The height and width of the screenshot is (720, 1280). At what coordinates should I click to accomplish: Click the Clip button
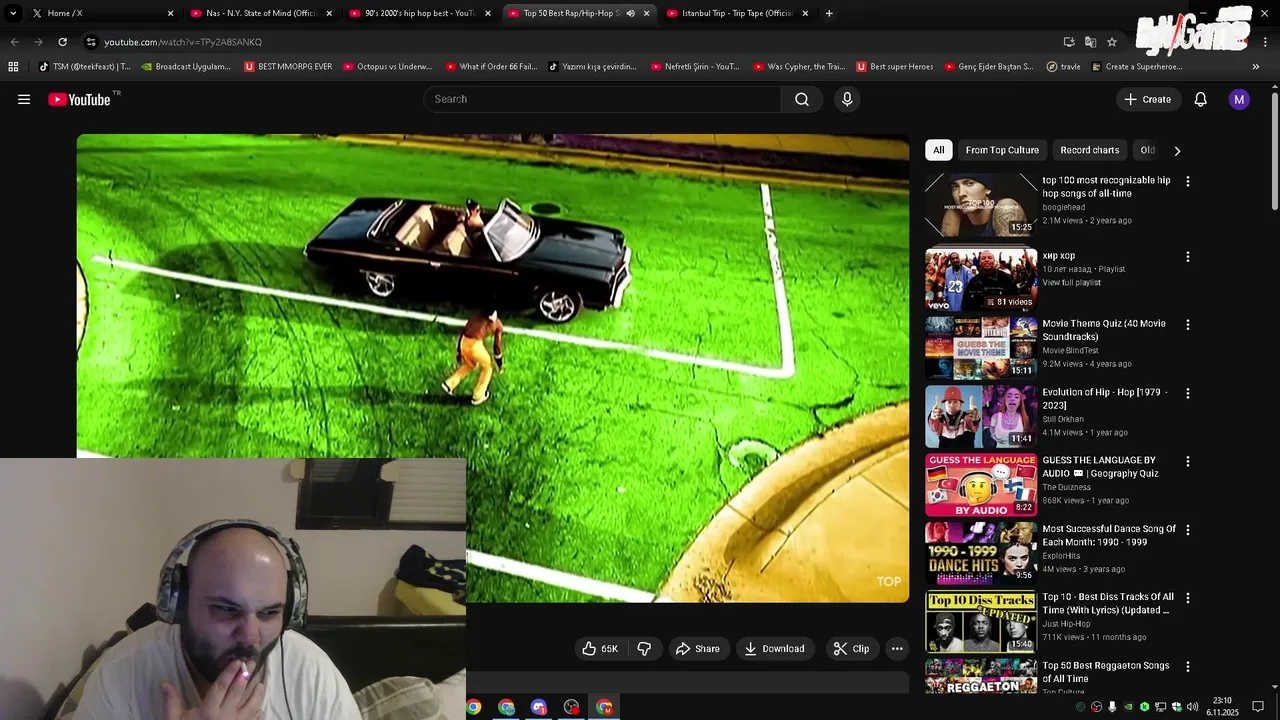[x=851, y=649]
